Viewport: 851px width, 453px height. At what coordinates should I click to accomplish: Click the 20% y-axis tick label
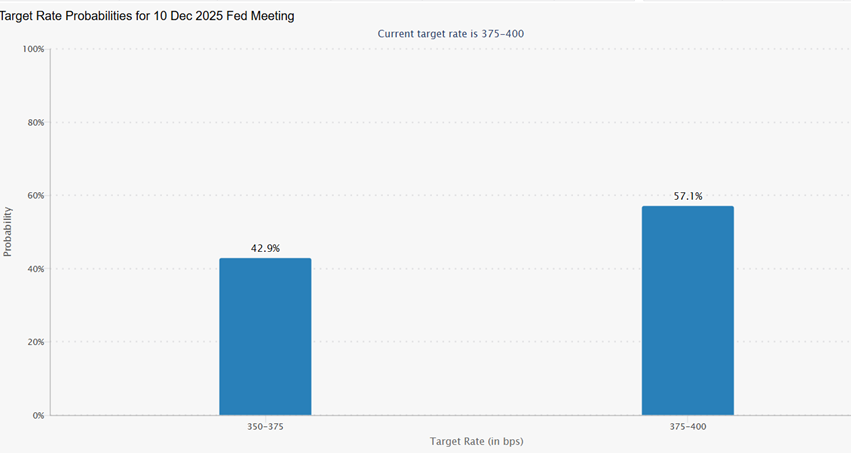coord(34,342)
